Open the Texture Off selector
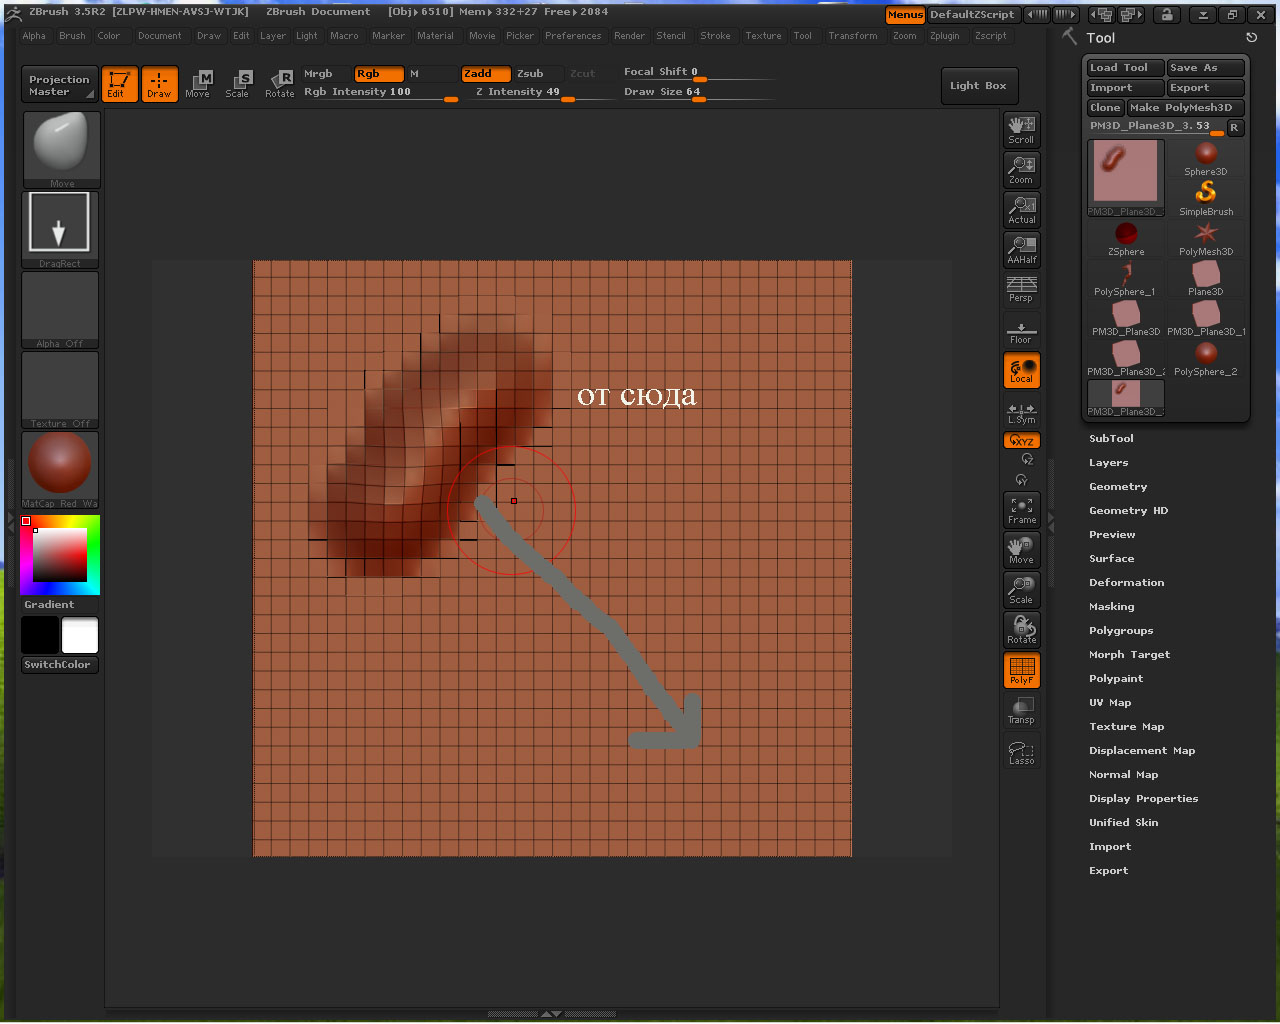 (61, 389)
